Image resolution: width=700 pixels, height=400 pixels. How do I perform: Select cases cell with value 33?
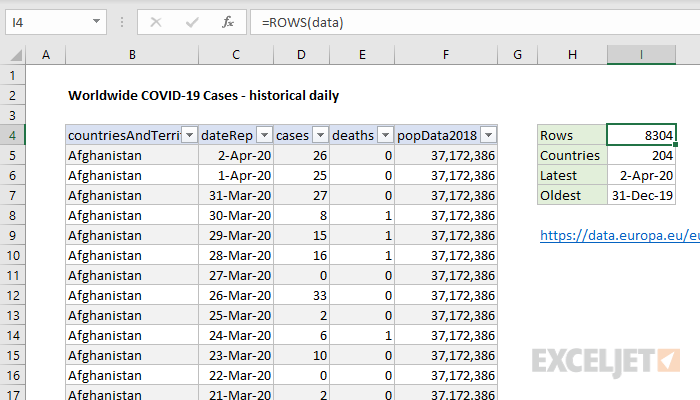(301, 296)
